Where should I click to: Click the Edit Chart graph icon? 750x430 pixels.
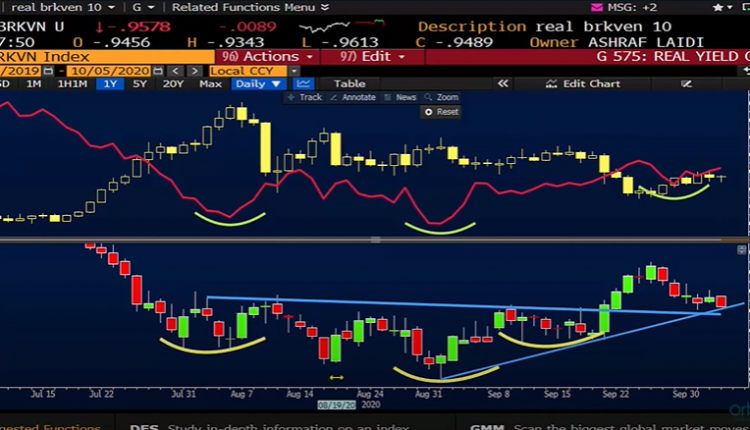click(x=551, y=84)
